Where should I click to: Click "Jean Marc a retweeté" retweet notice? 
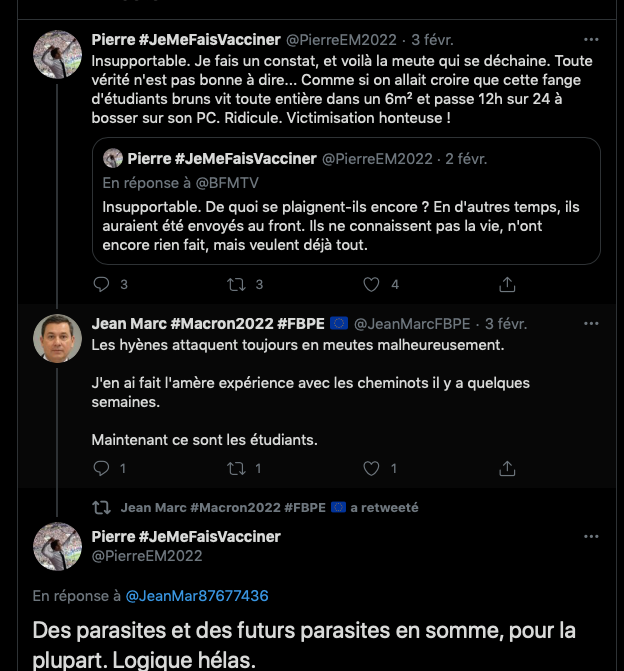coord(269,507)
